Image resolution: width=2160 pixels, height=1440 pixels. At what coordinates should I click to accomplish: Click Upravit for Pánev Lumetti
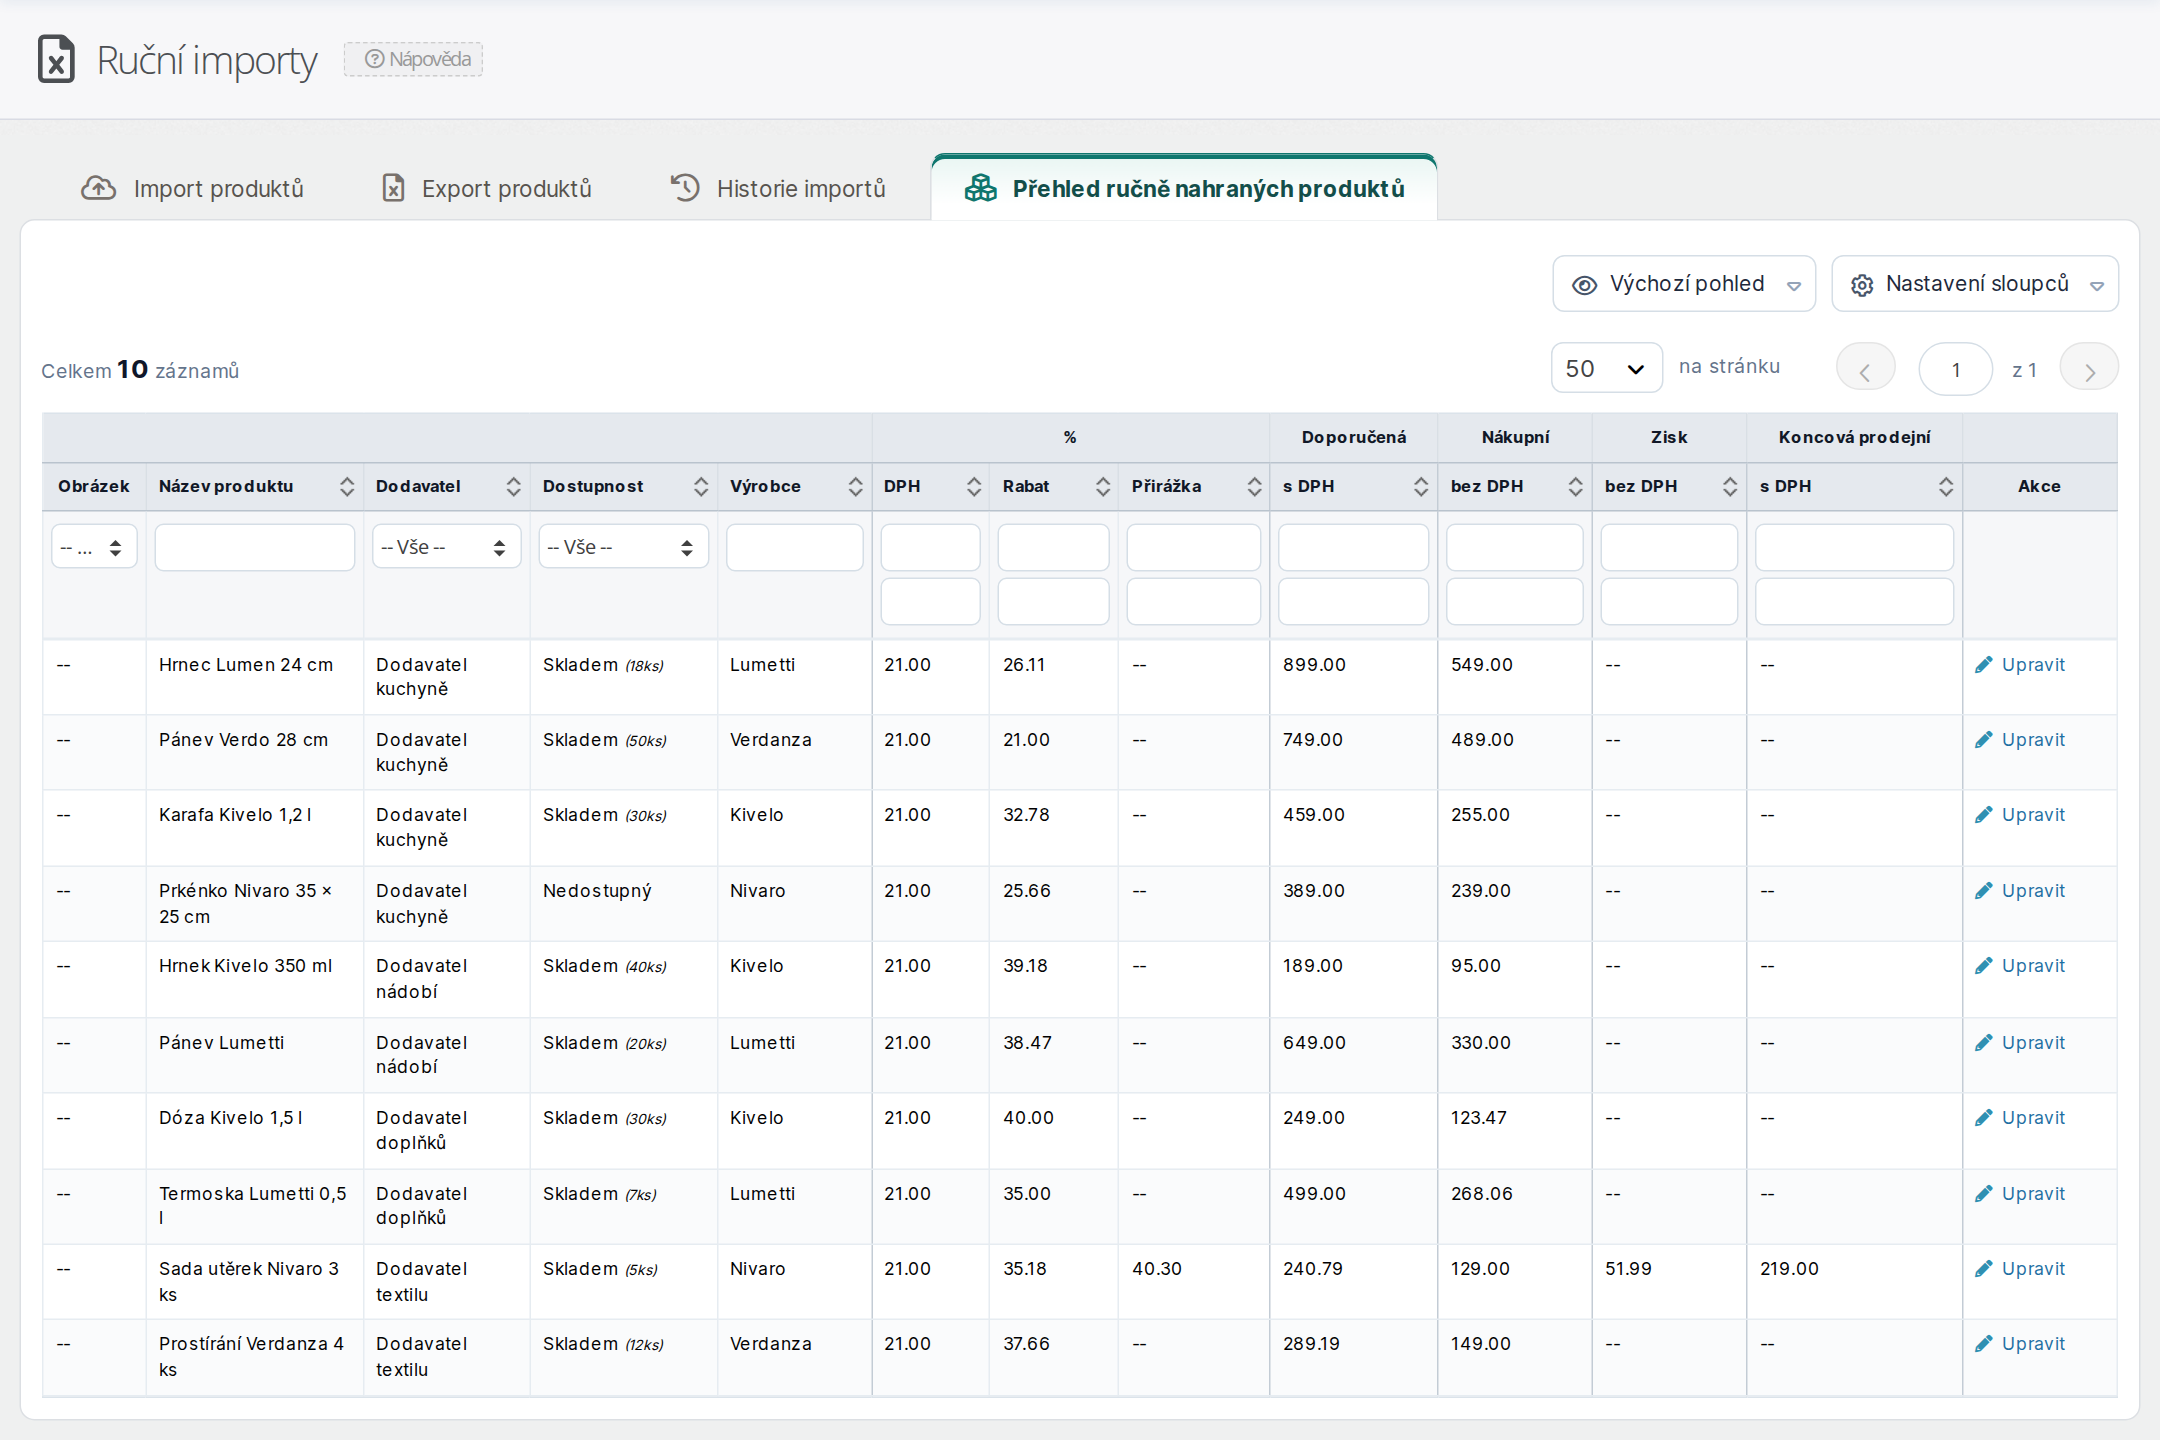pyautogui.click(x=2020, y=1043)
